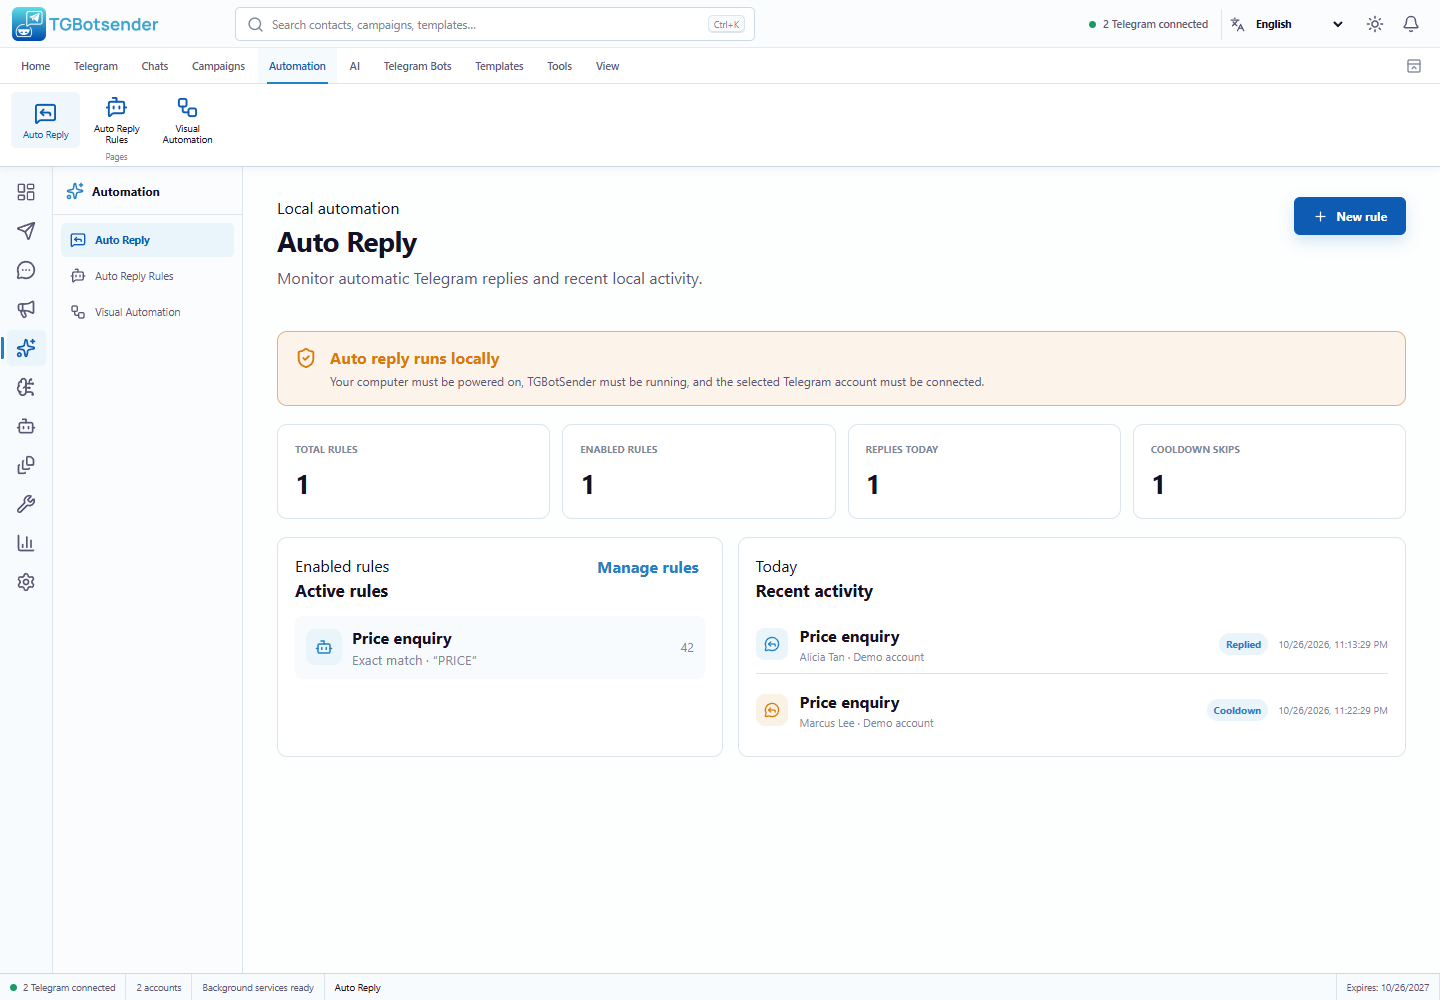Open the robot bots sidebar icon
This screenshot has height=1000, width=1440.
[x=26, y=426]
